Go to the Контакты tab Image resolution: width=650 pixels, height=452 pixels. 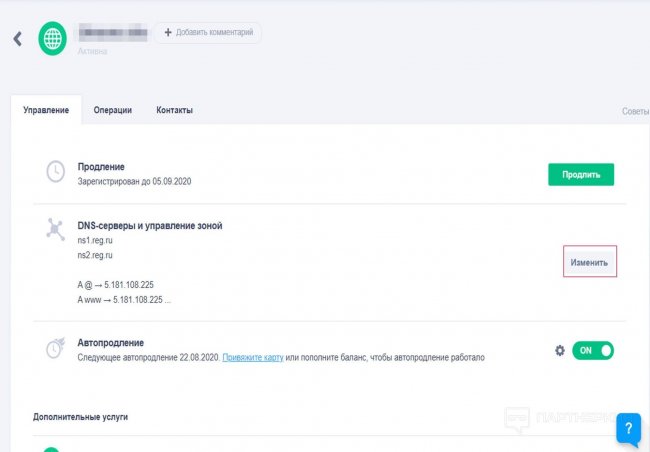tap(174, 110)
